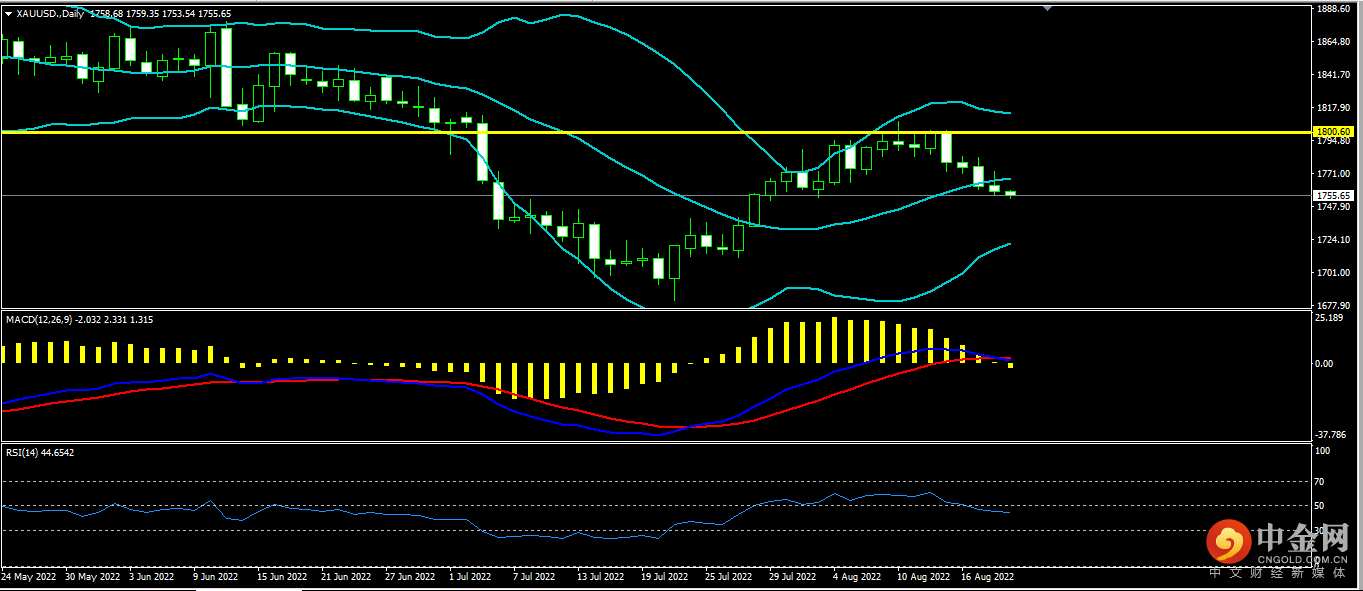Click the 1817.90 price on the axis
Viewport: 1363px width, 591px height.
tap(1335, 108)
